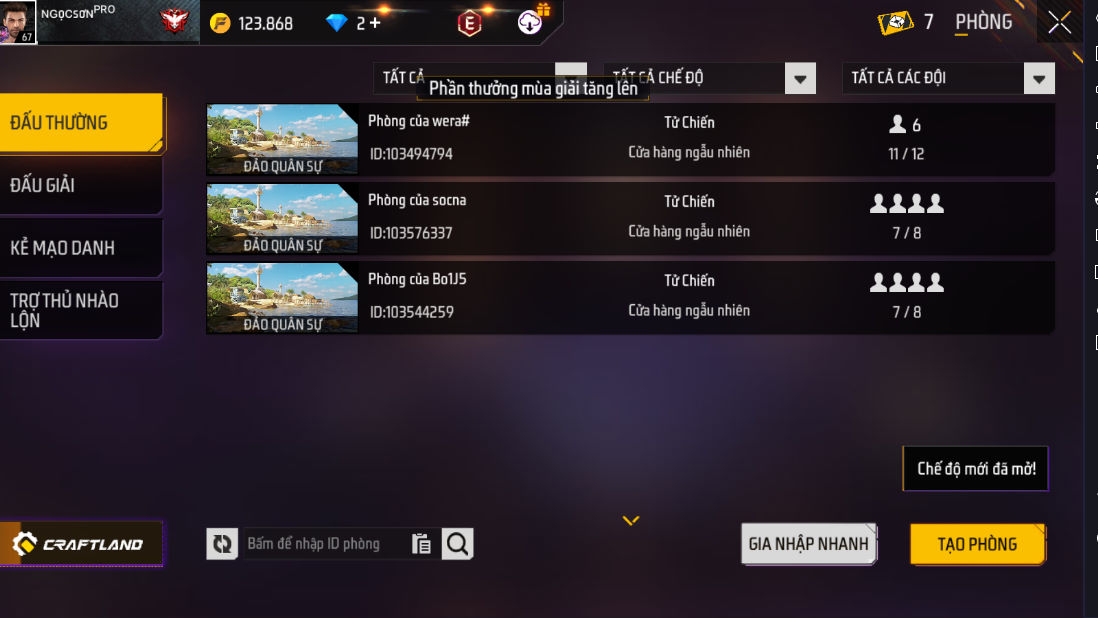Click the gold coin currency icon

[220, 23]
